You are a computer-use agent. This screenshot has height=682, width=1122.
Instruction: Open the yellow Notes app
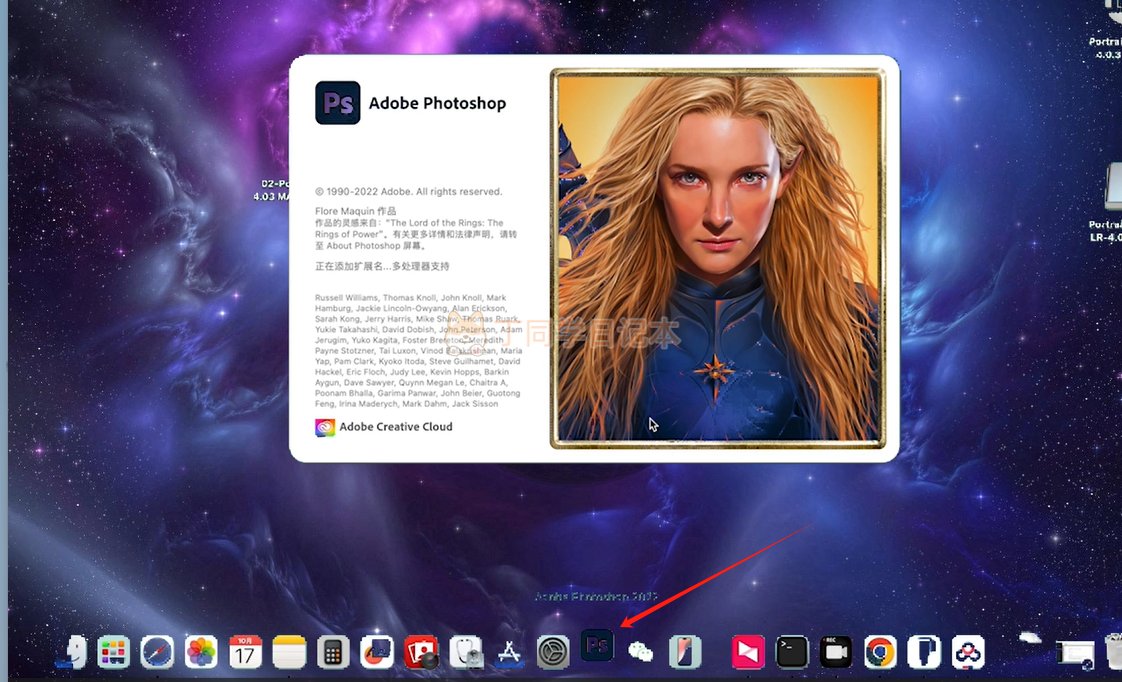click(288, 652)
